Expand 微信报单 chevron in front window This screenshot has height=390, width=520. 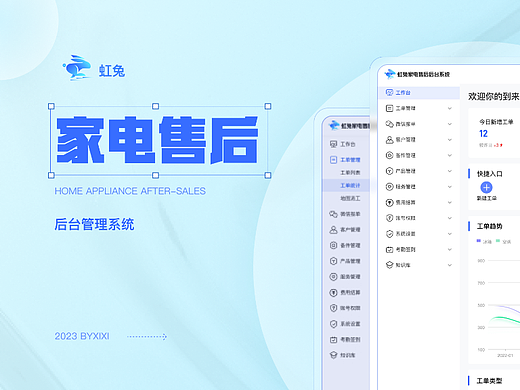pos(450,124)
